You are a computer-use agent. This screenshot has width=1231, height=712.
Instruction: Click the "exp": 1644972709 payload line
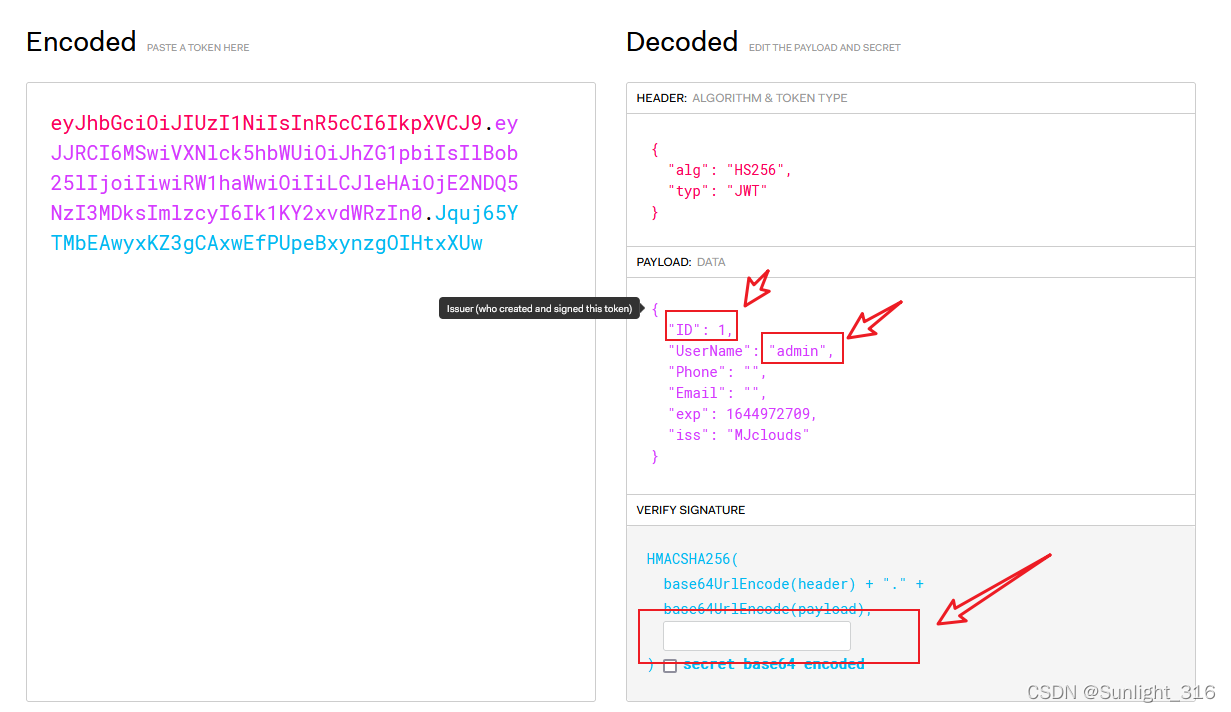coord(743,414)
